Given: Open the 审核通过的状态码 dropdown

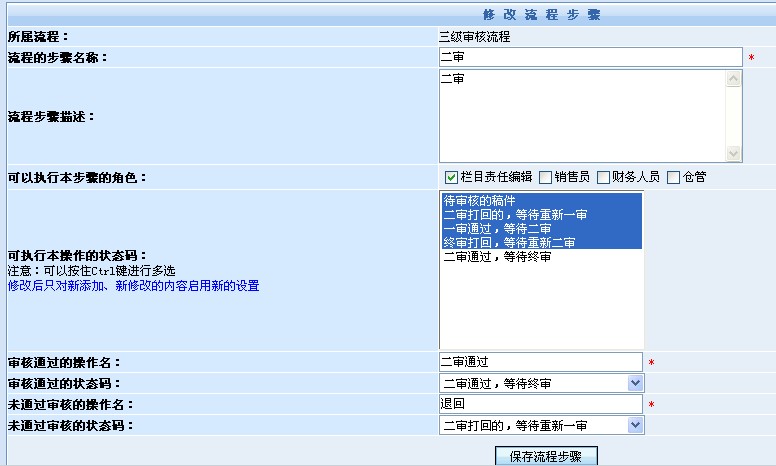Looking at the screenshot, I should click(x=635, y=383).
